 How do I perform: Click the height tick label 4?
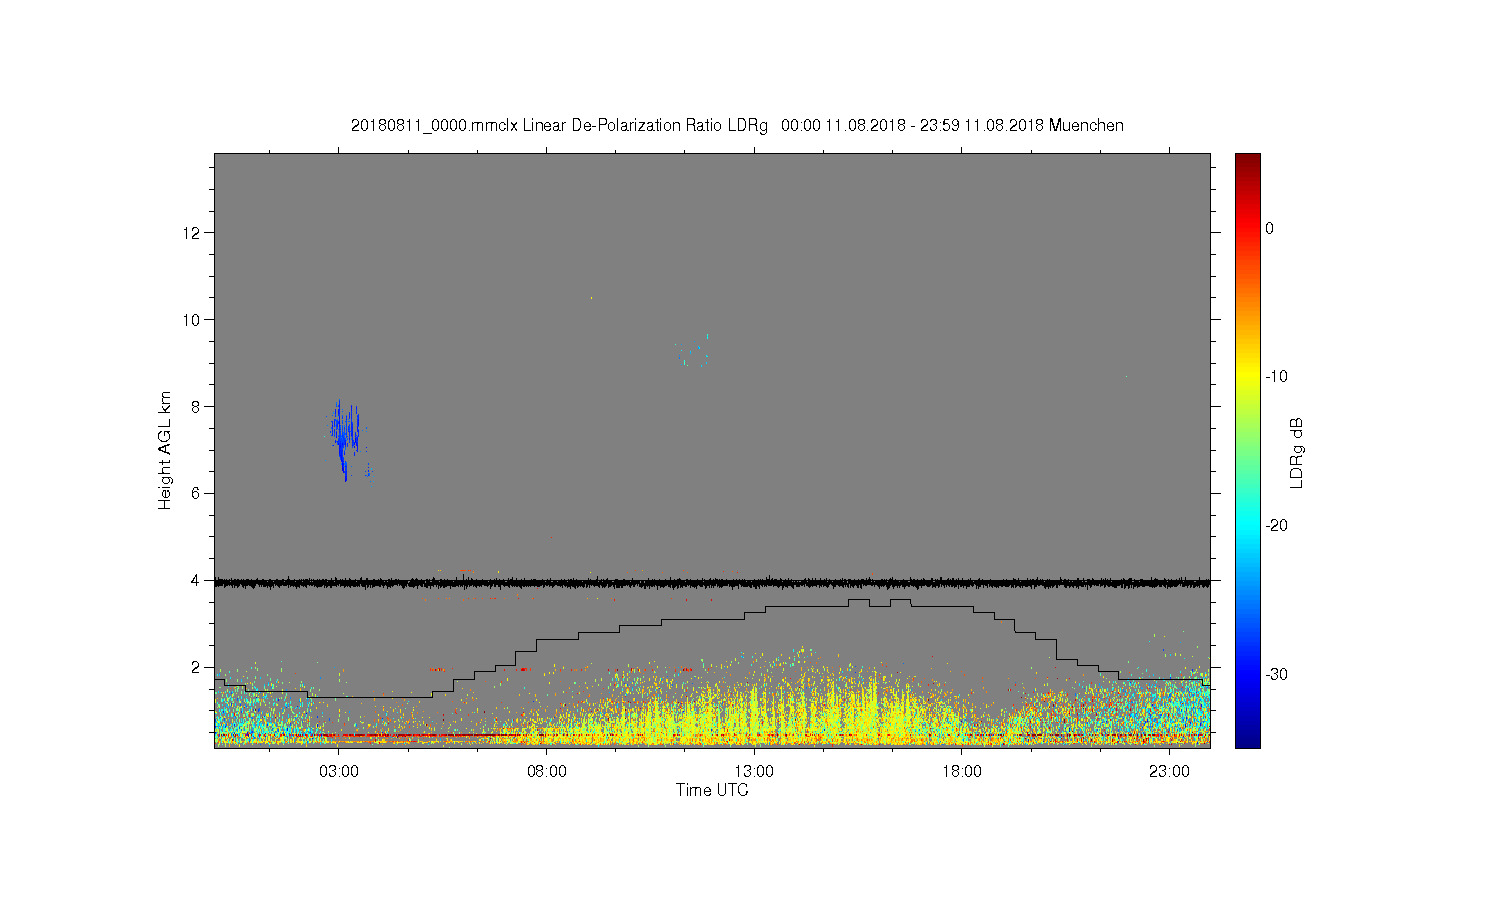[x=197, y=580]
